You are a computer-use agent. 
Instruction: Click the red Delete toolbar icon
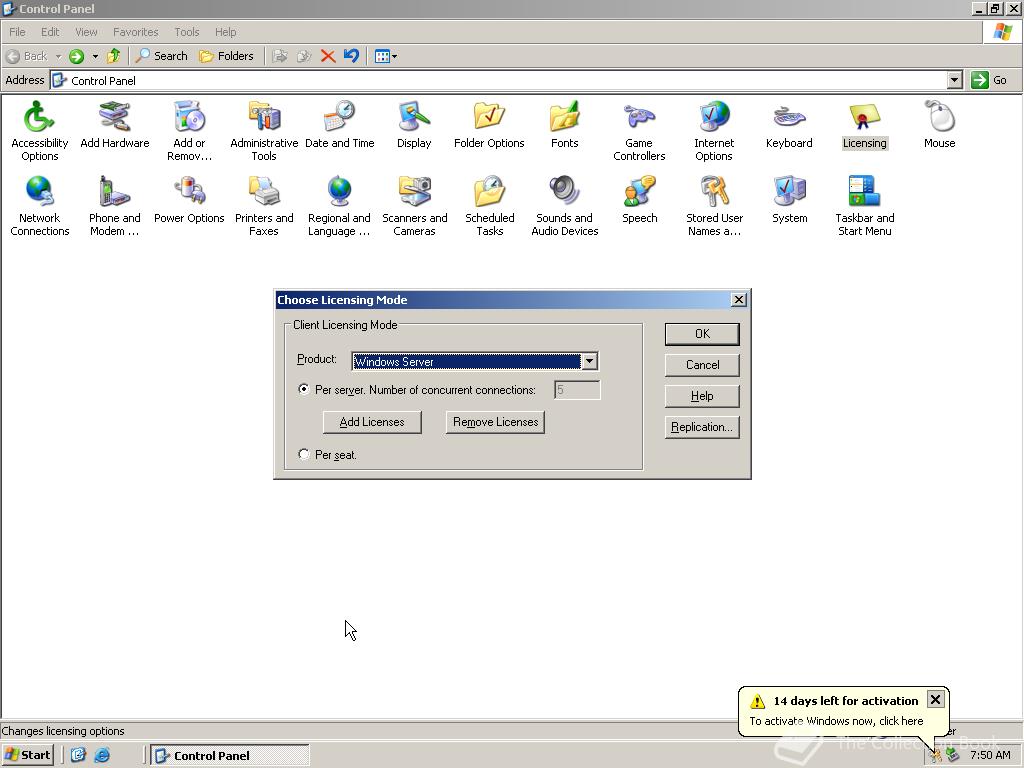[x=328, y=56]
